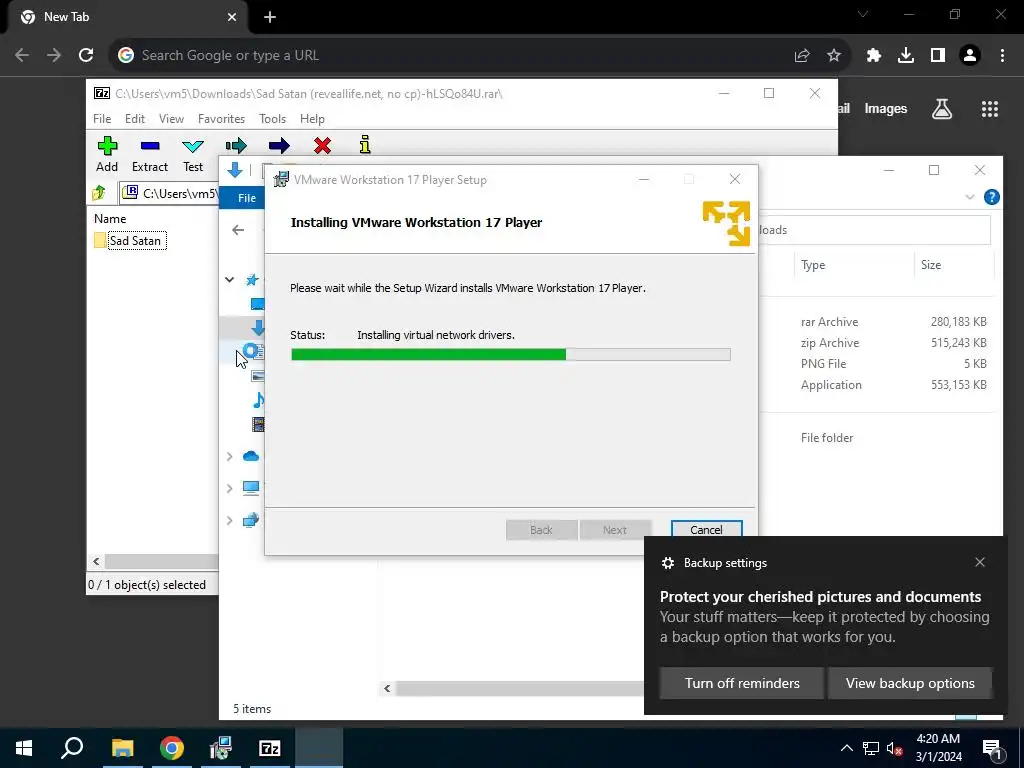Toggle Chrome side panel icon

coord(938,56)
